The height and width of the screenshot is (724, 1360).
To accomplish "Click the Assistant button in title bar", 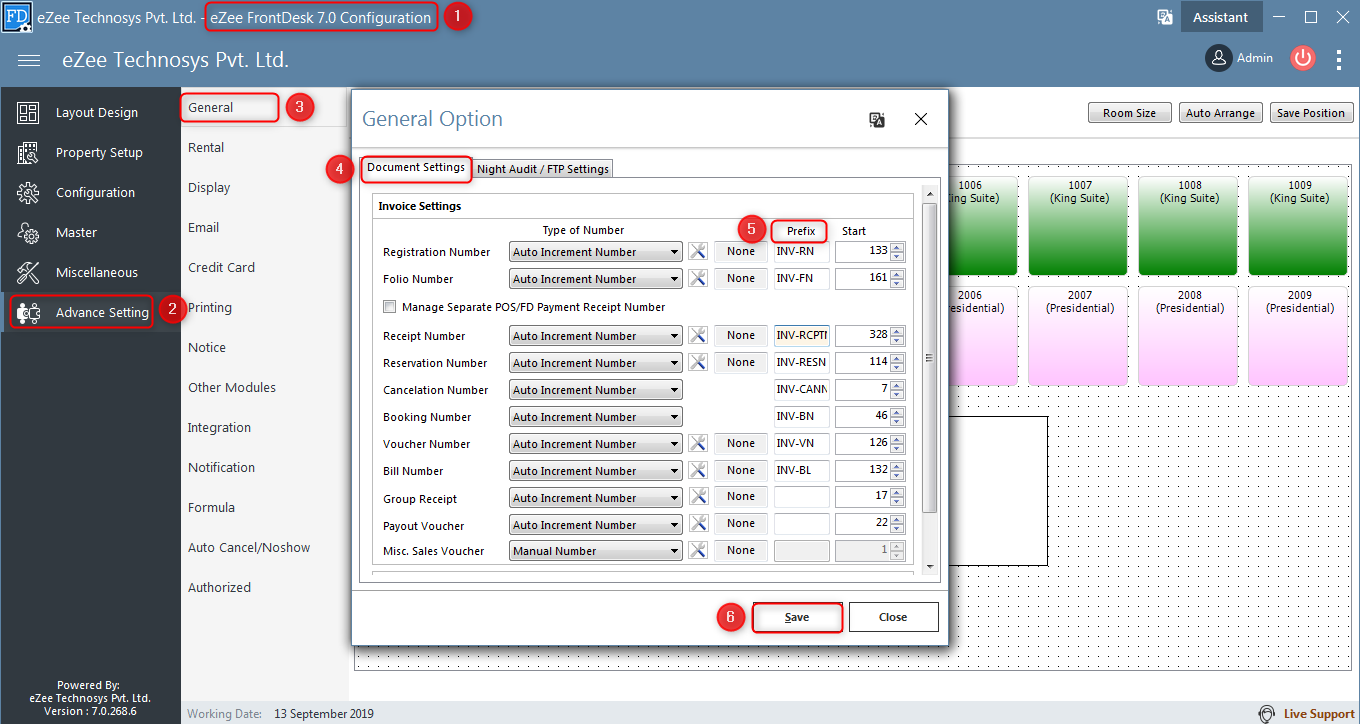I will point(1221,17).
